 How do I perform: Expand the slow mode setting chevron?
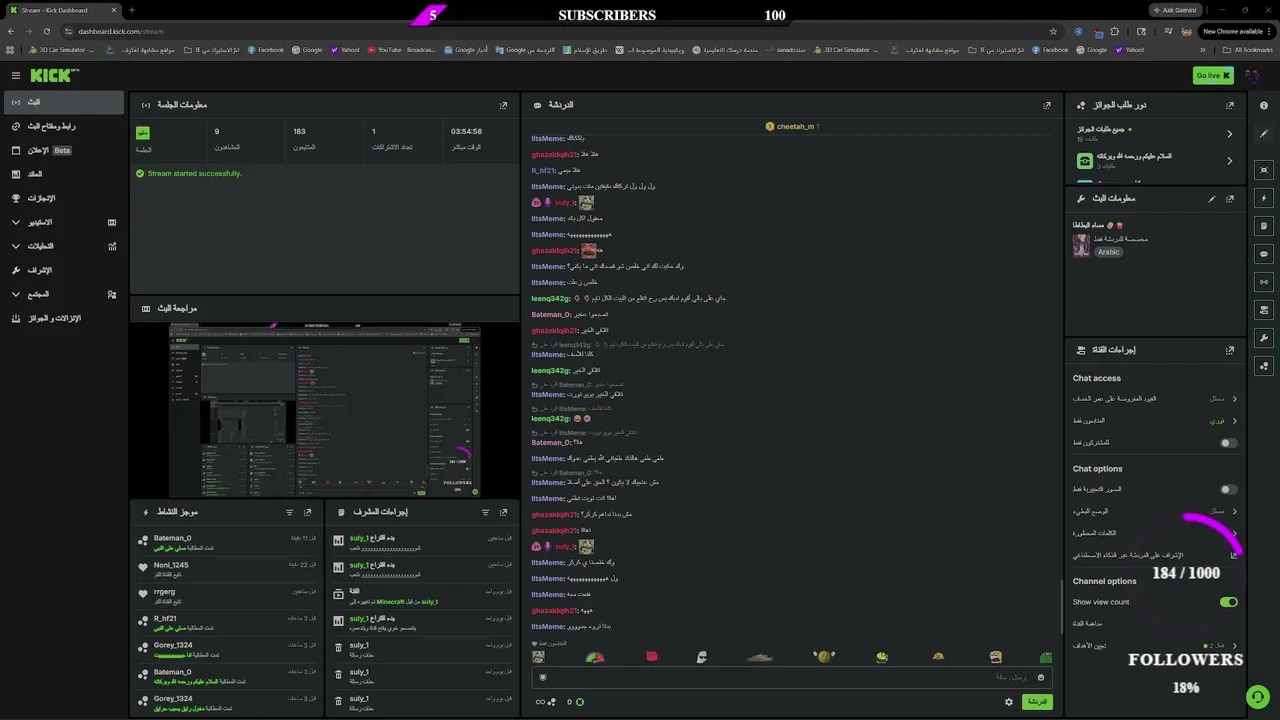click(x=1234, y=511)
